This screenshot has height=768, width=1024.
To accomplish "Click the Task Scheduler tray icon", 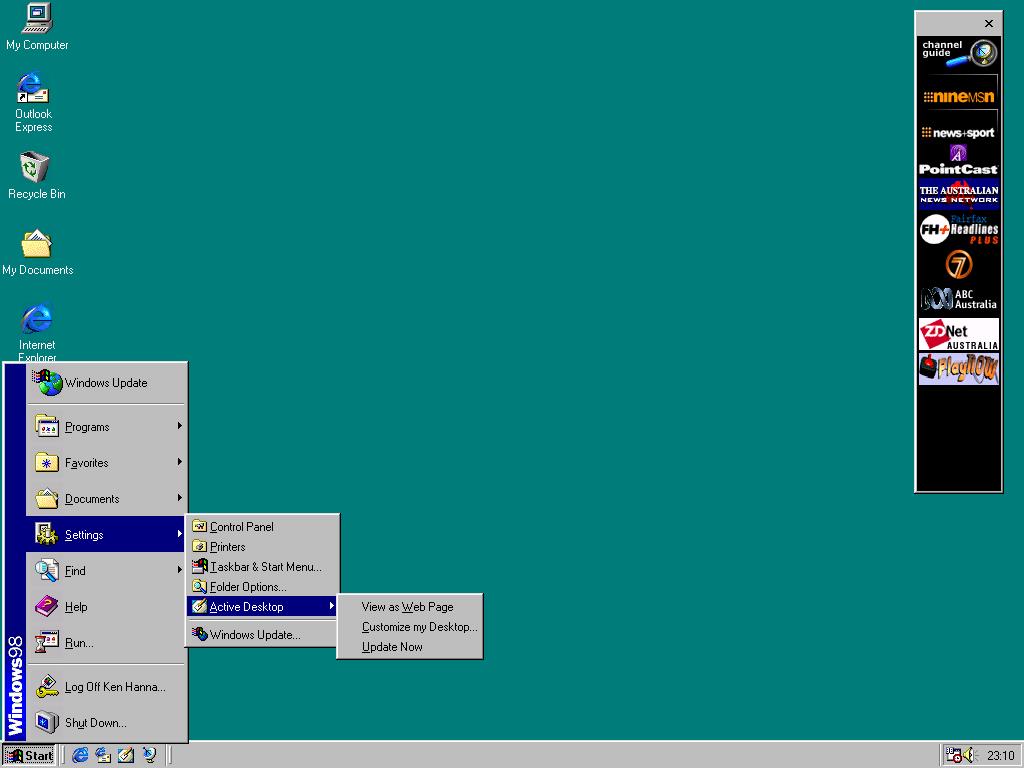I will [x=953, y=756].
